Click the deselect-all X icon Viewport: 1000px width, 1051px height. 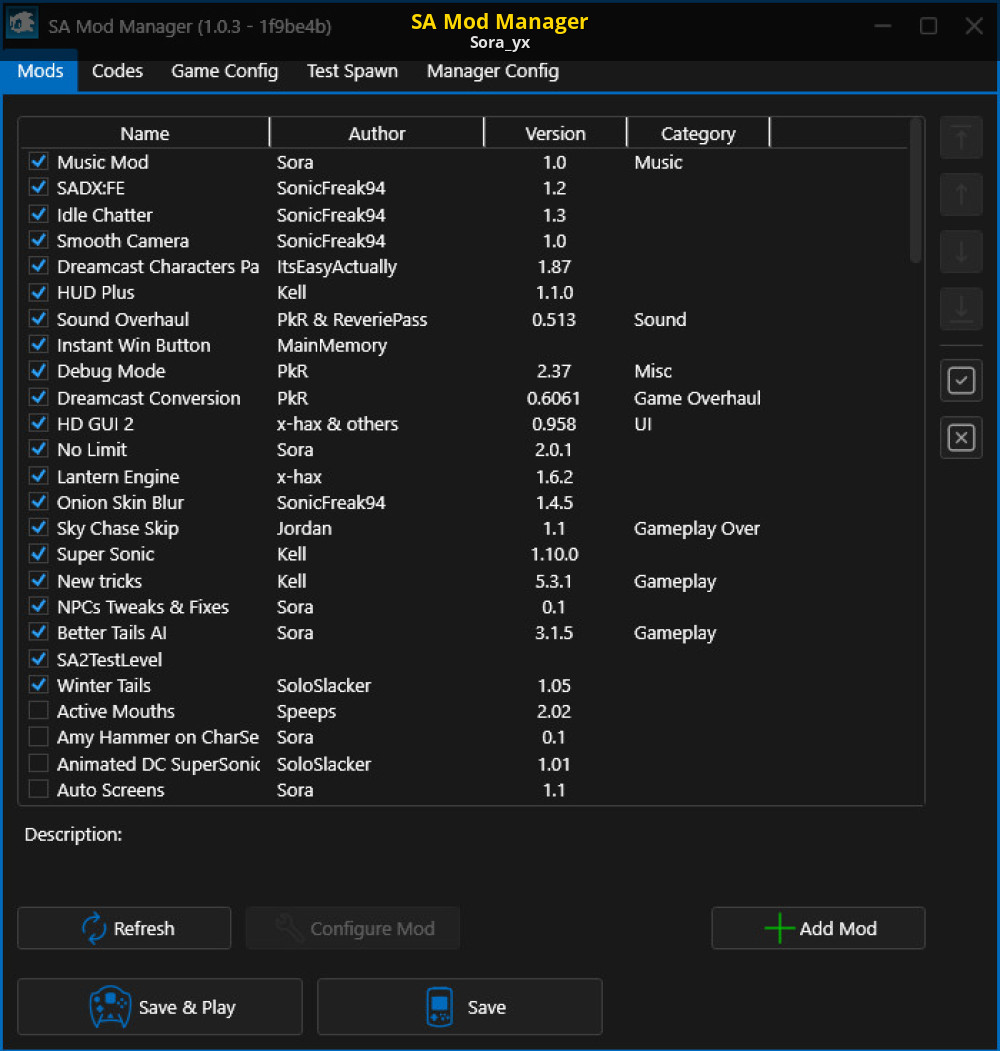961,438
